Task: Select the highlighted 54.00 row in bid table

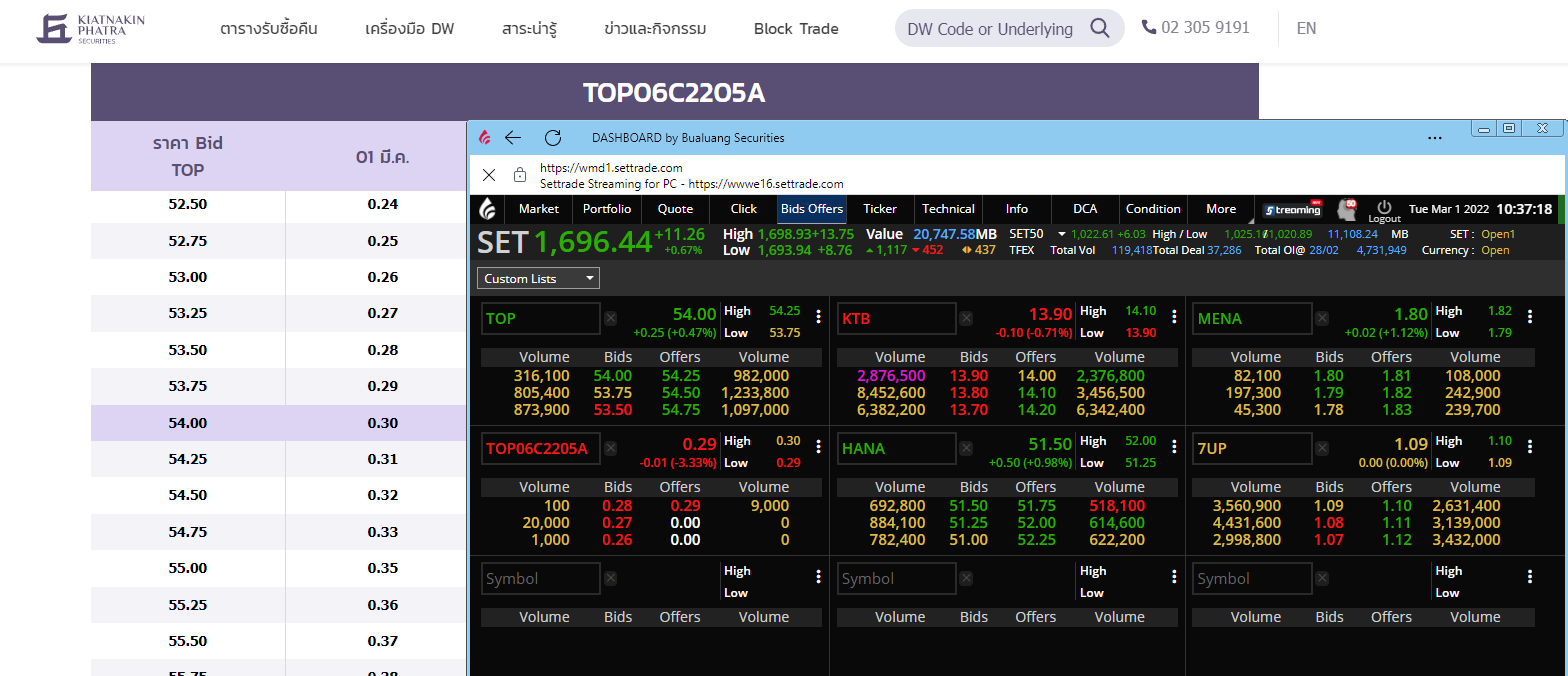Action: tap(279, 423)
